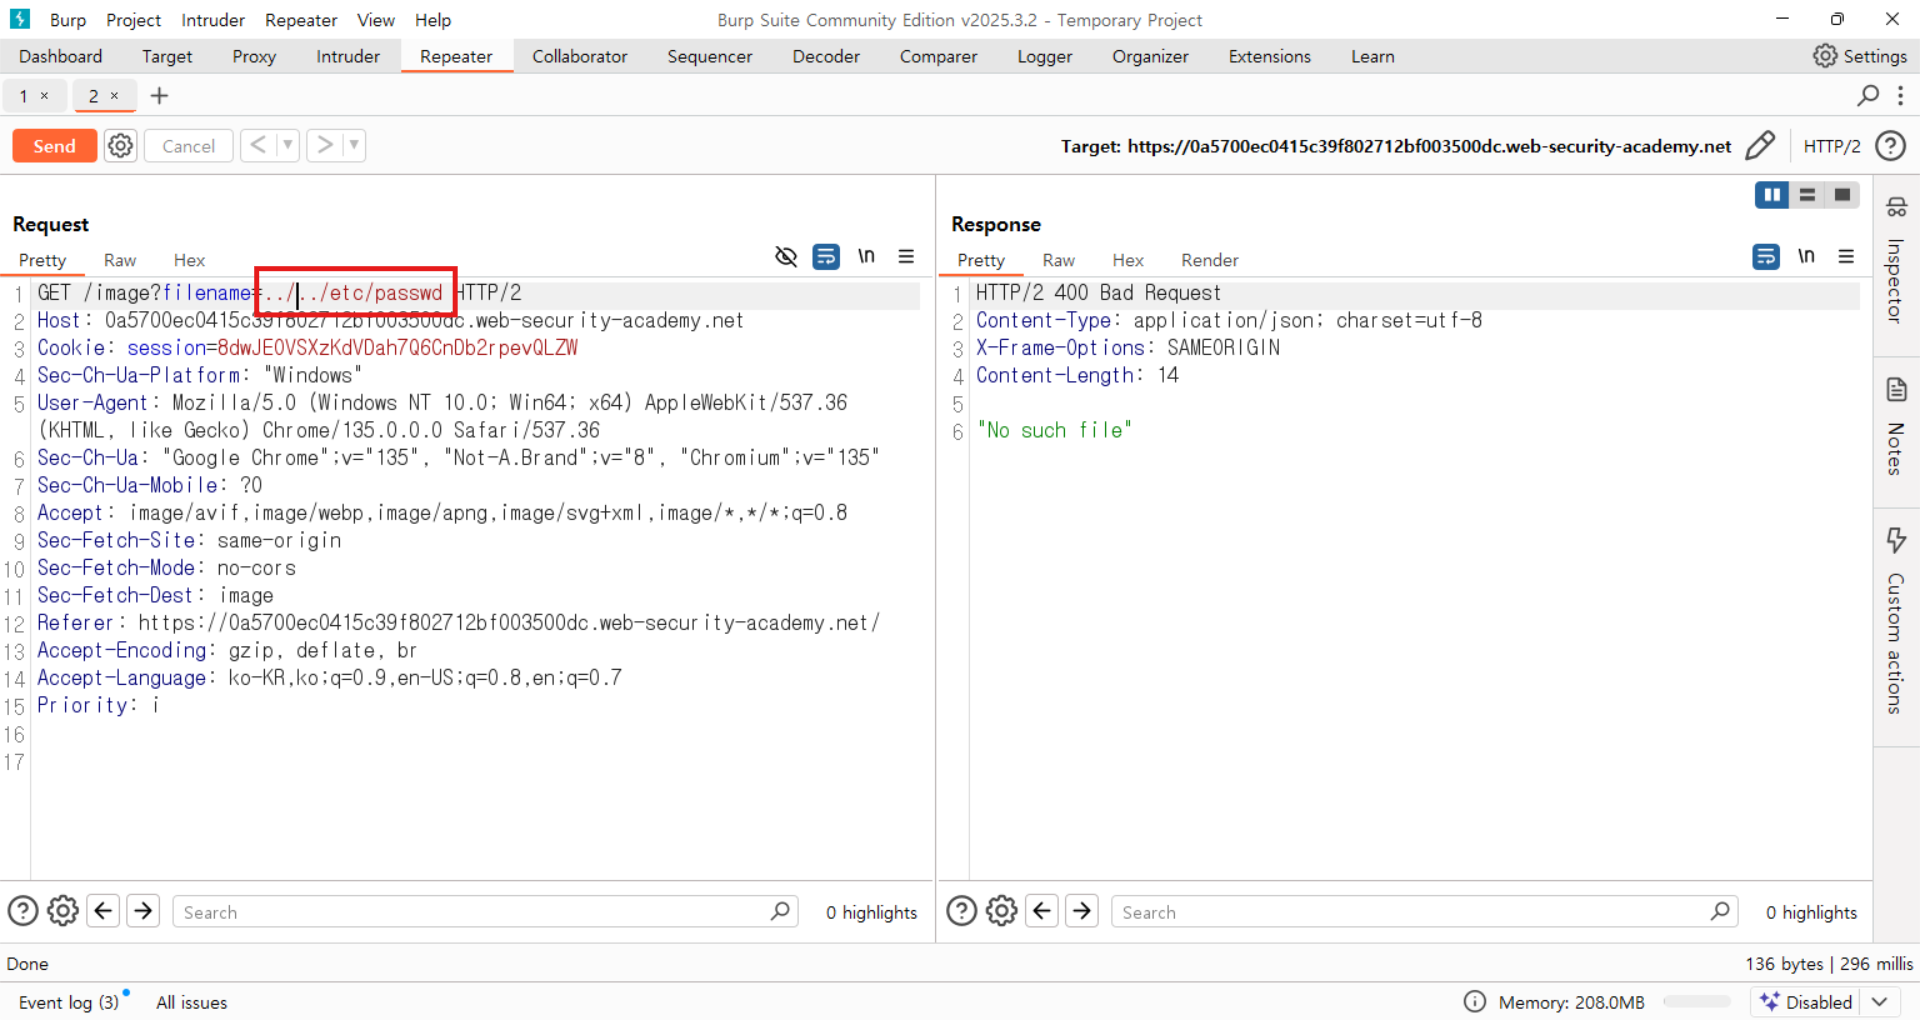This screenshot has width=1920, height=1020.
Task: Jump to previous response search match
Action: point(1042,911)
